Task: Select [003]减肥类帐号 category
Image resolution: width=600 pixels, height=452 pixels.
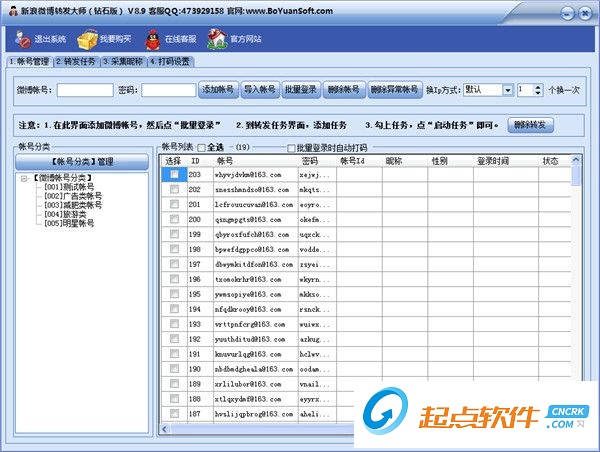Action: pyautogui.click(x=73, y=205)
